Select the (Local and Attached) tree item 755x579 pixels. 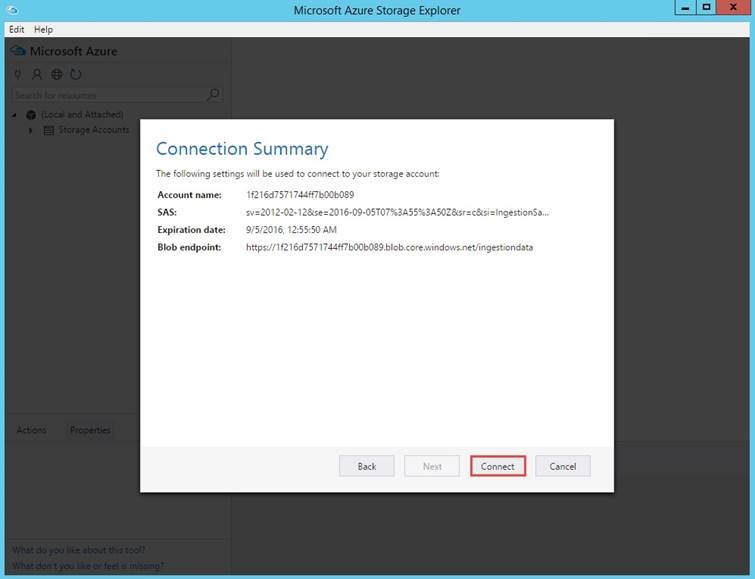coord(82,115)
